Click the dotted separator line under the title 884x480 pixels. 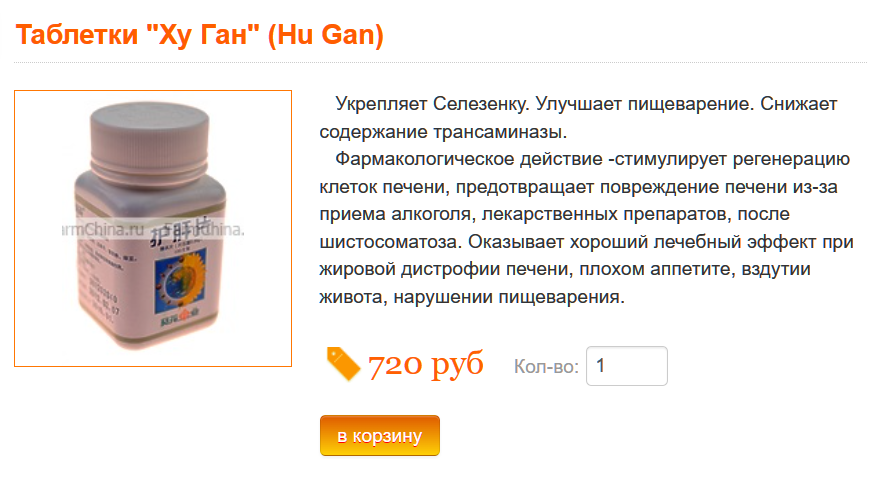coord(440,62)
